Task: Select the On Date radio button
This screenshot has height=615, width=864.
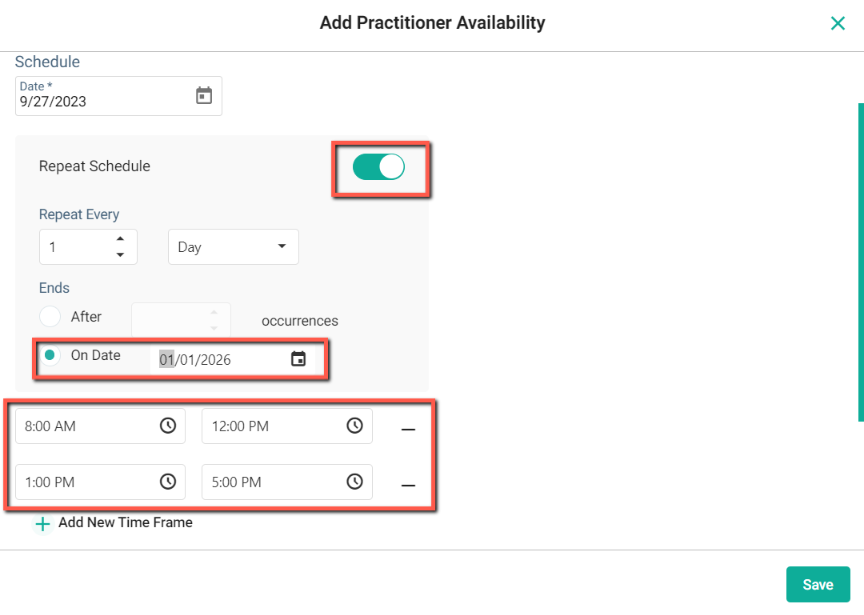Action: point(50,355)
